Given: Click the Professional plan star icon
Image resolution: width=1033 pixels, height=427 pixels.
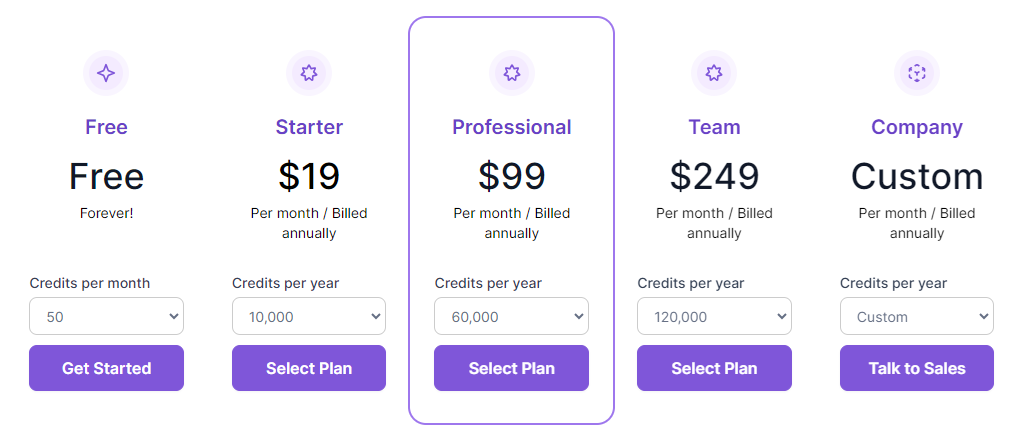Looking at the screenshot, I should pyautogui.click(x=512, y=73).
